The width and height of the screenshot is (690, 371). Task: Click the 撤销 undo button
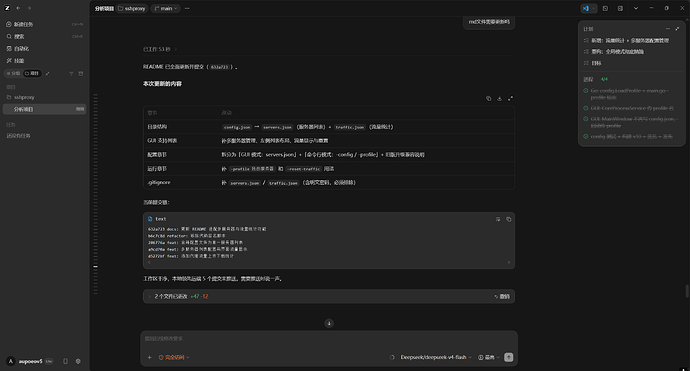[502, 297]
